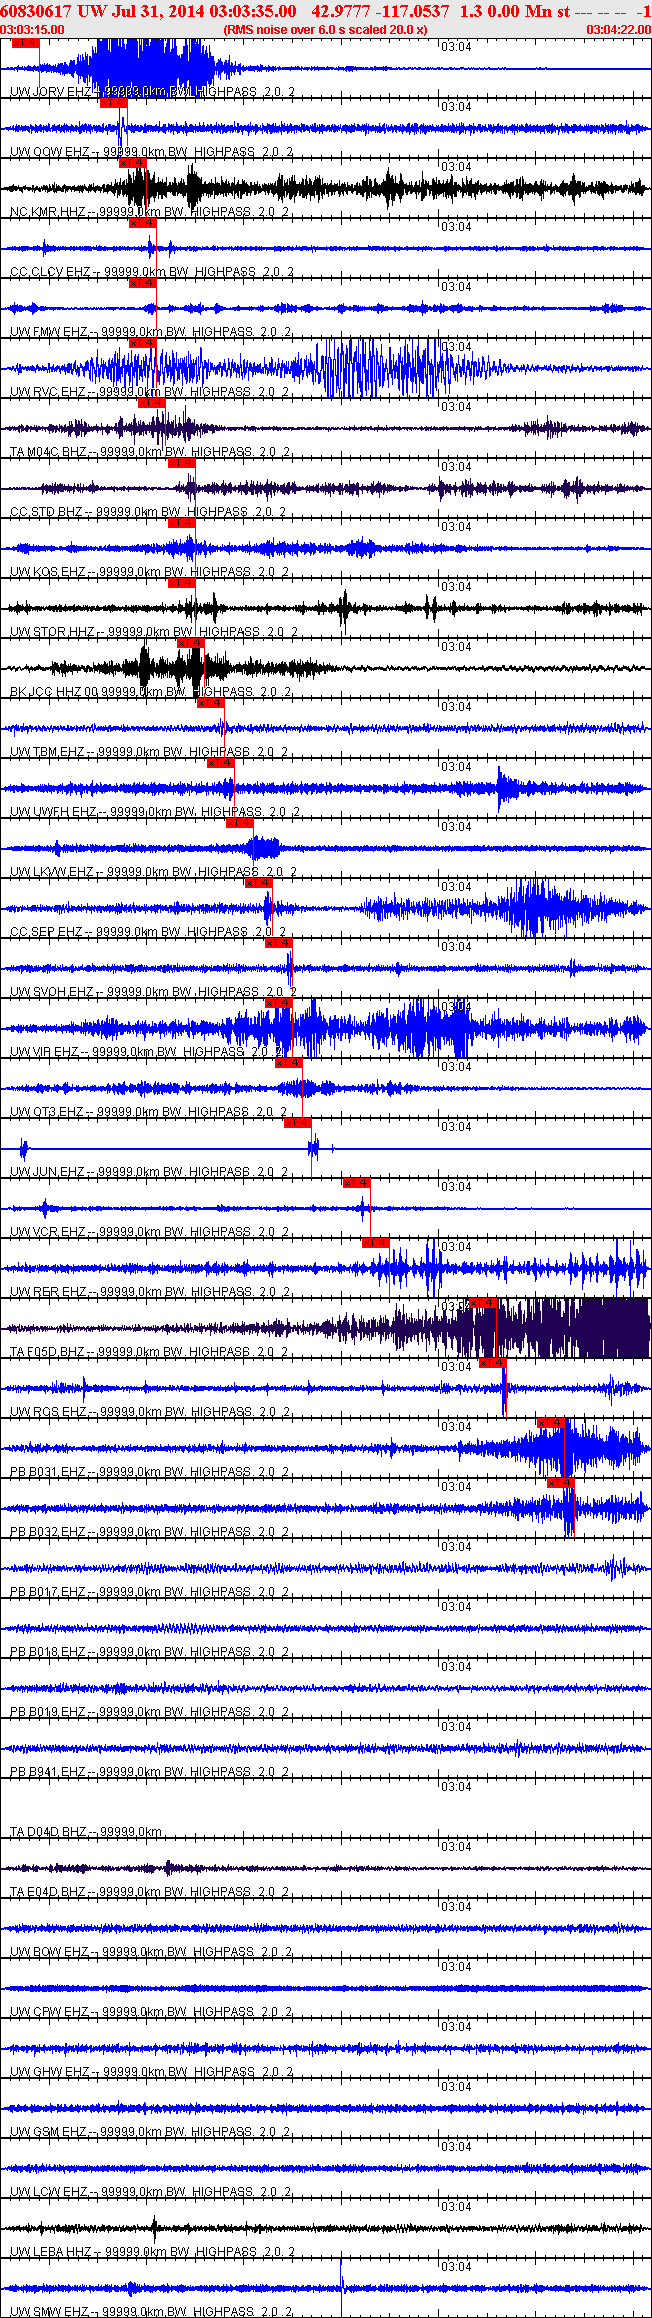The image size is (652, 2318).
Task: Click the start time "03:03:15.00"
Action: pyautogui.click(x=33, y=30)
